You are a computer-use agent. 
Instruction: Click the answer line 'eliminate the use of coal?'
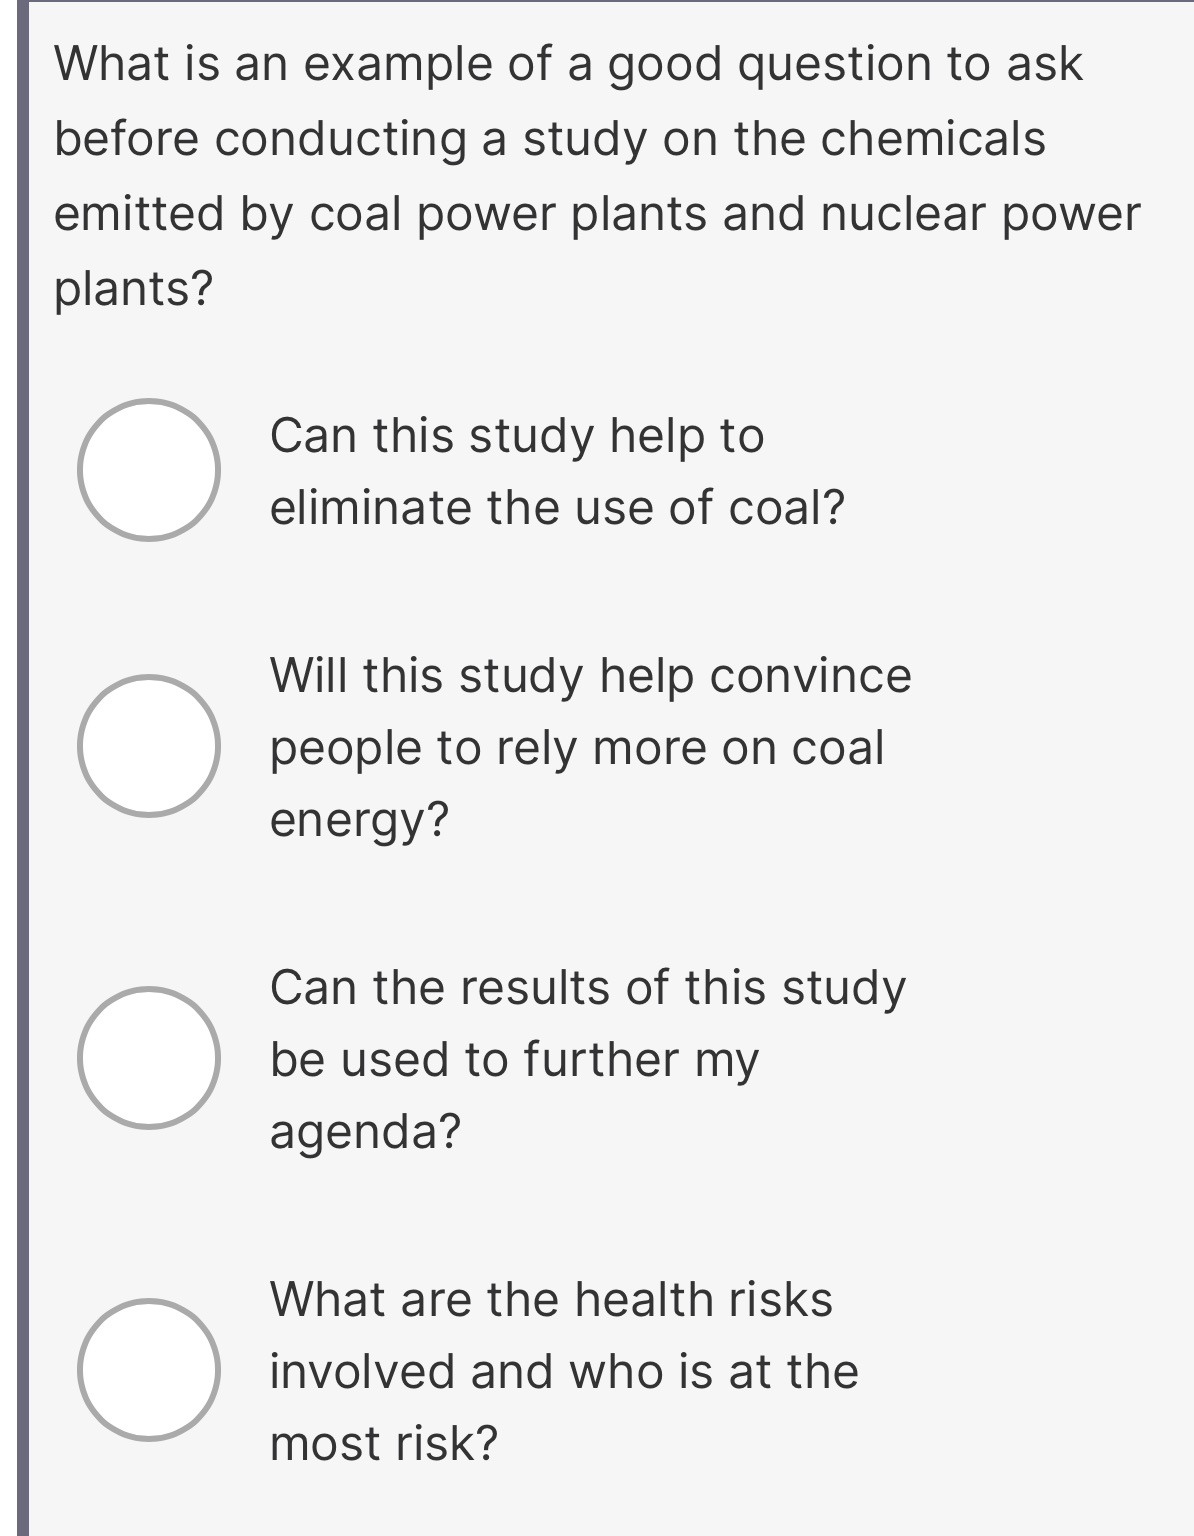click(557, 507)
